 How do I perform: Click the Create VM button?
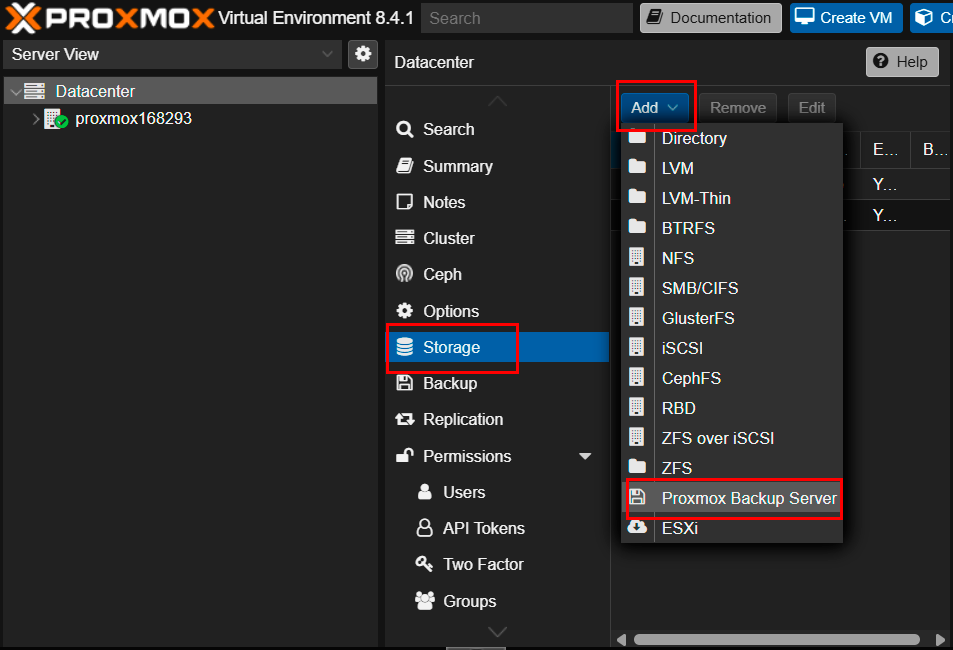point(846,18)
